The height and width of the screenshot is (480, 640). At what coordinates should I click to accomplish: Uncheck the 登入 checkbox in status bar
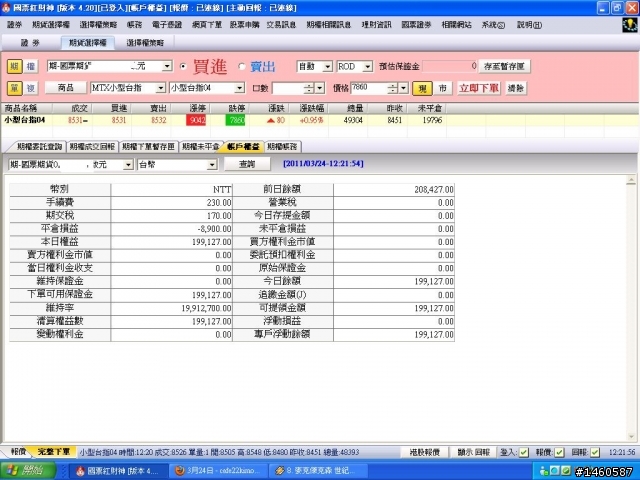(x=523, y=452)
